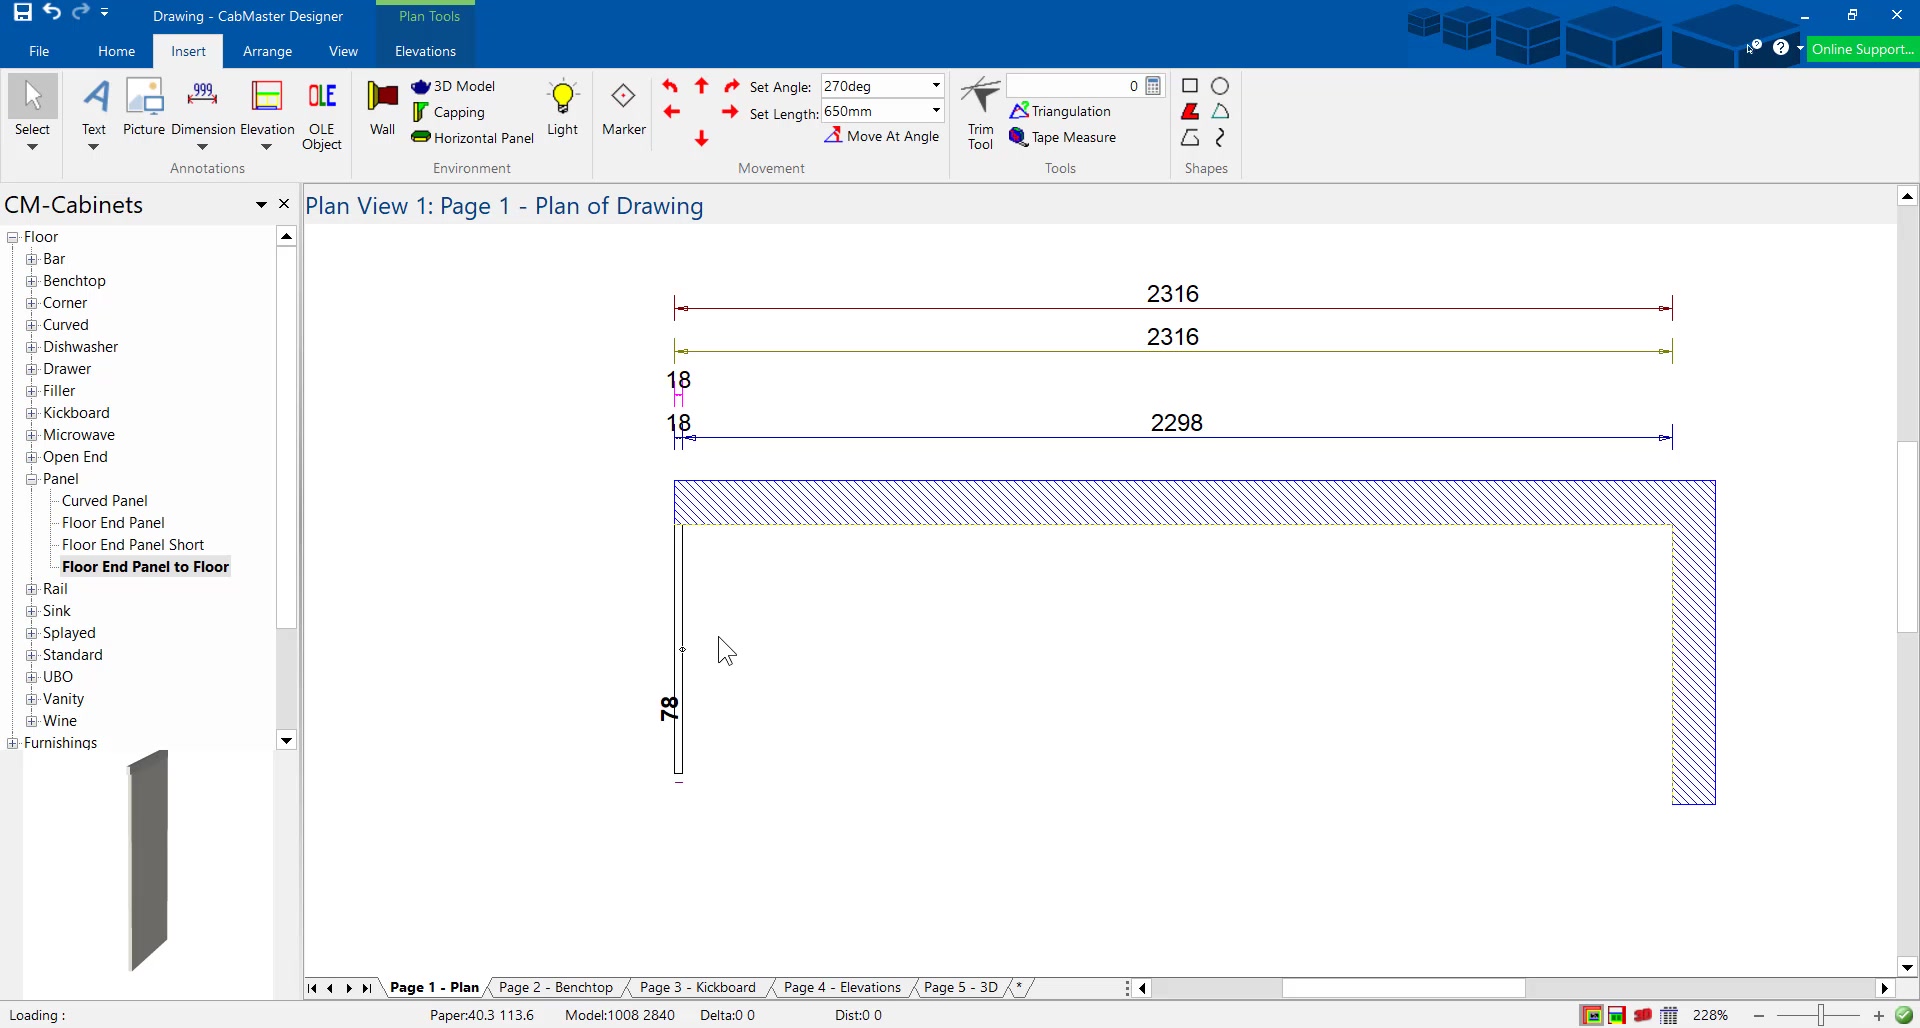Viewport: 1920px width, 1028px height.
Task: Open the Text tool dropdown arrow
Action: click(94, 147)
